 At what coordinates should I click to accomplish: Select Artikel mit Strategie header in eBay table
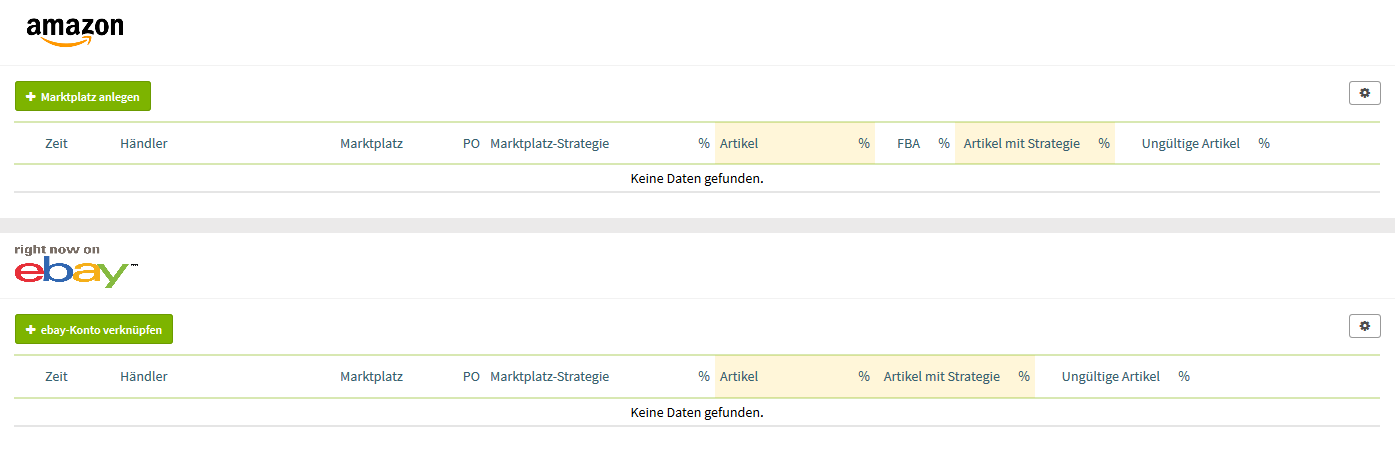tap(942, 377)
